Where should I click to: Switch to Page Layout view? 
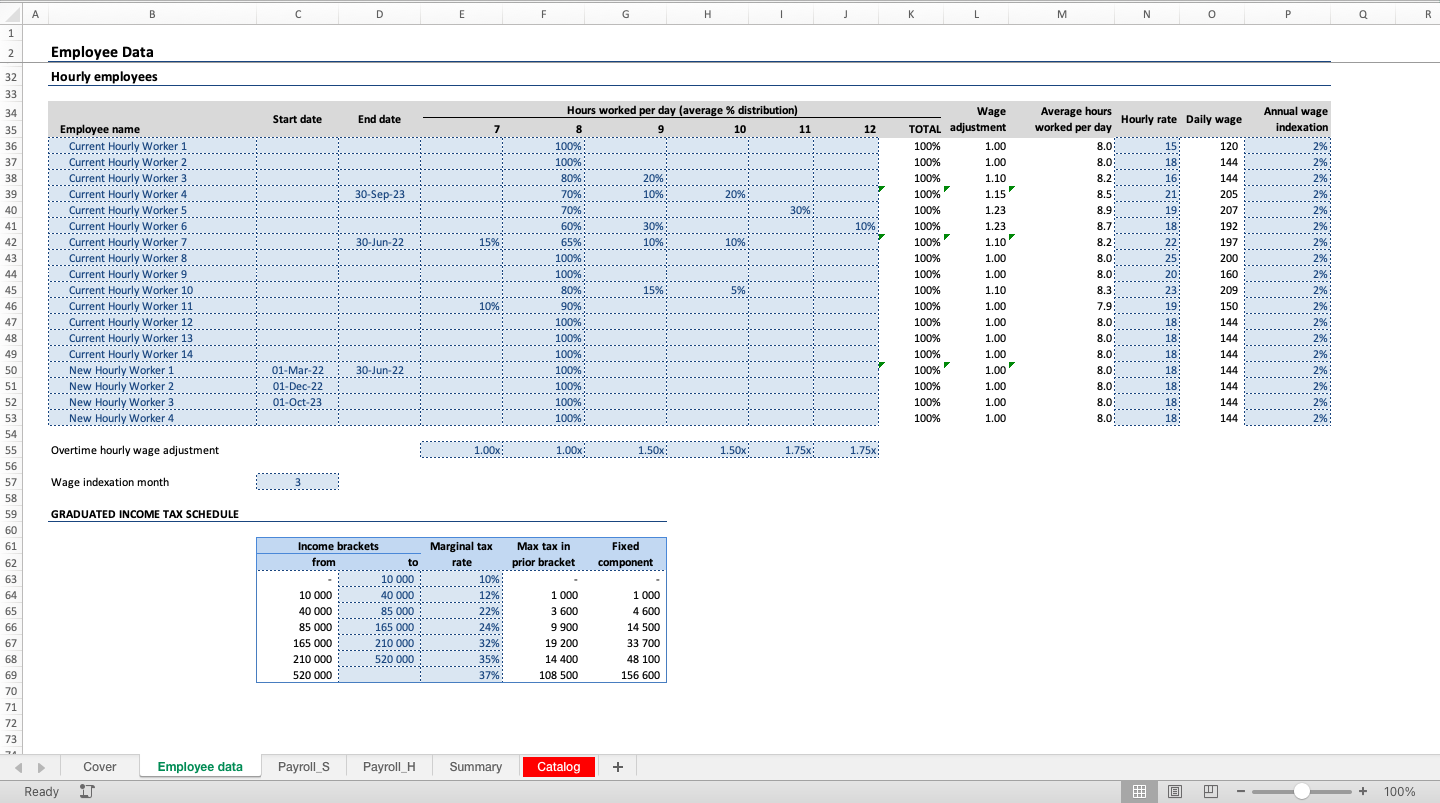(1175, 792)
